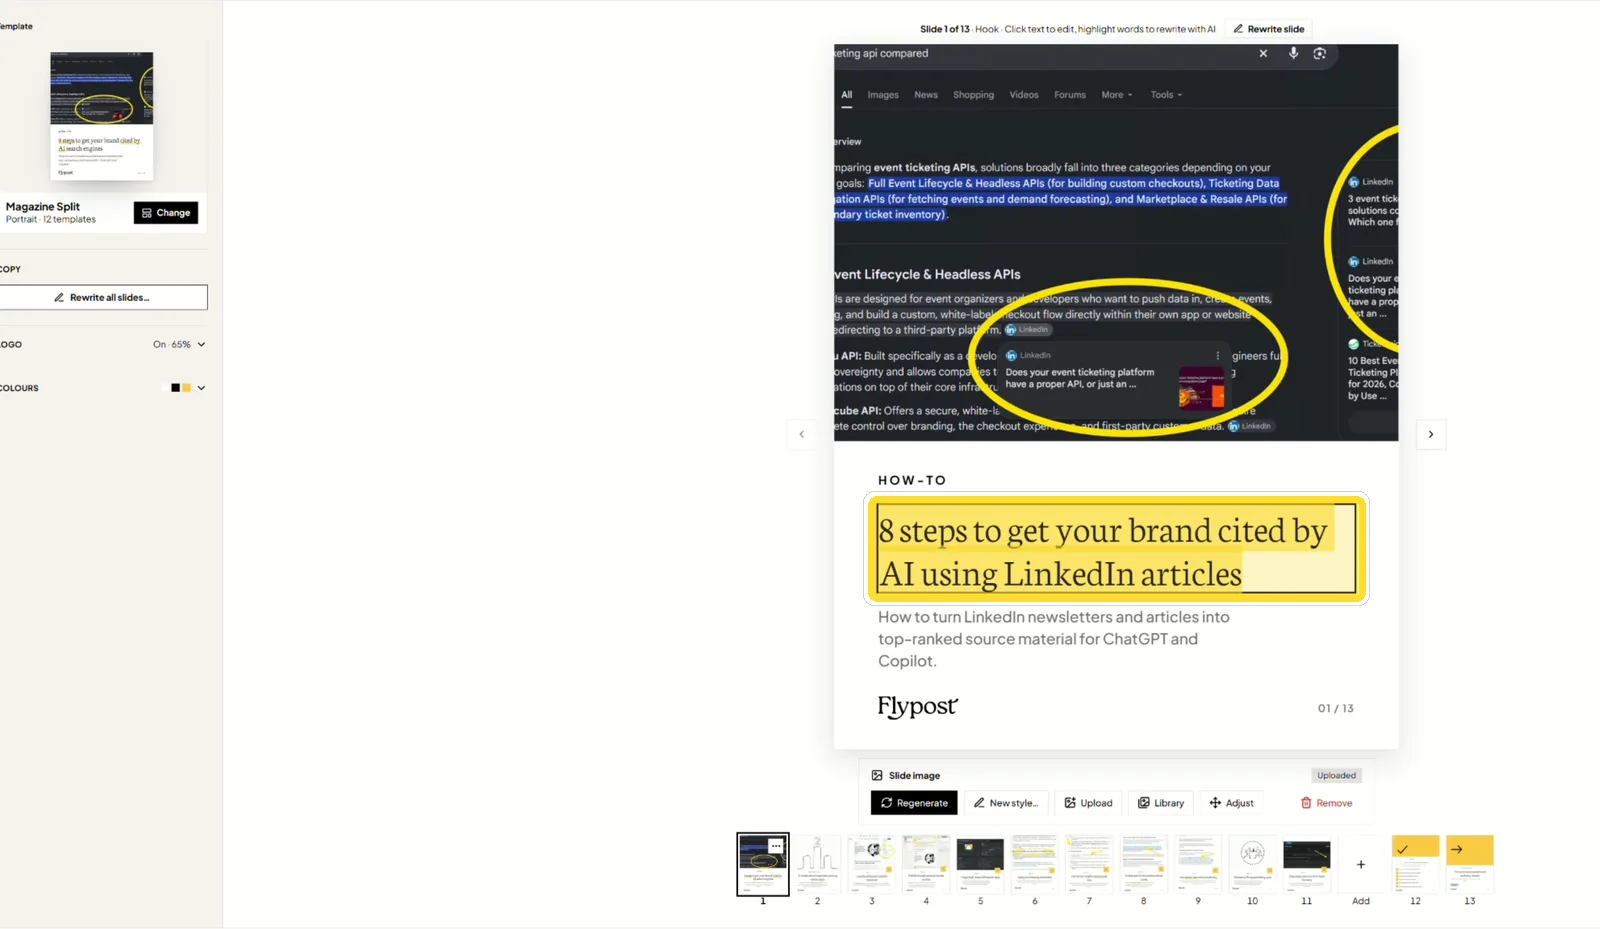The width and height of the screenshot is (1600, 929).
Task: Click the template preview thumbnail in sidebar
Action: coord(102,116)
